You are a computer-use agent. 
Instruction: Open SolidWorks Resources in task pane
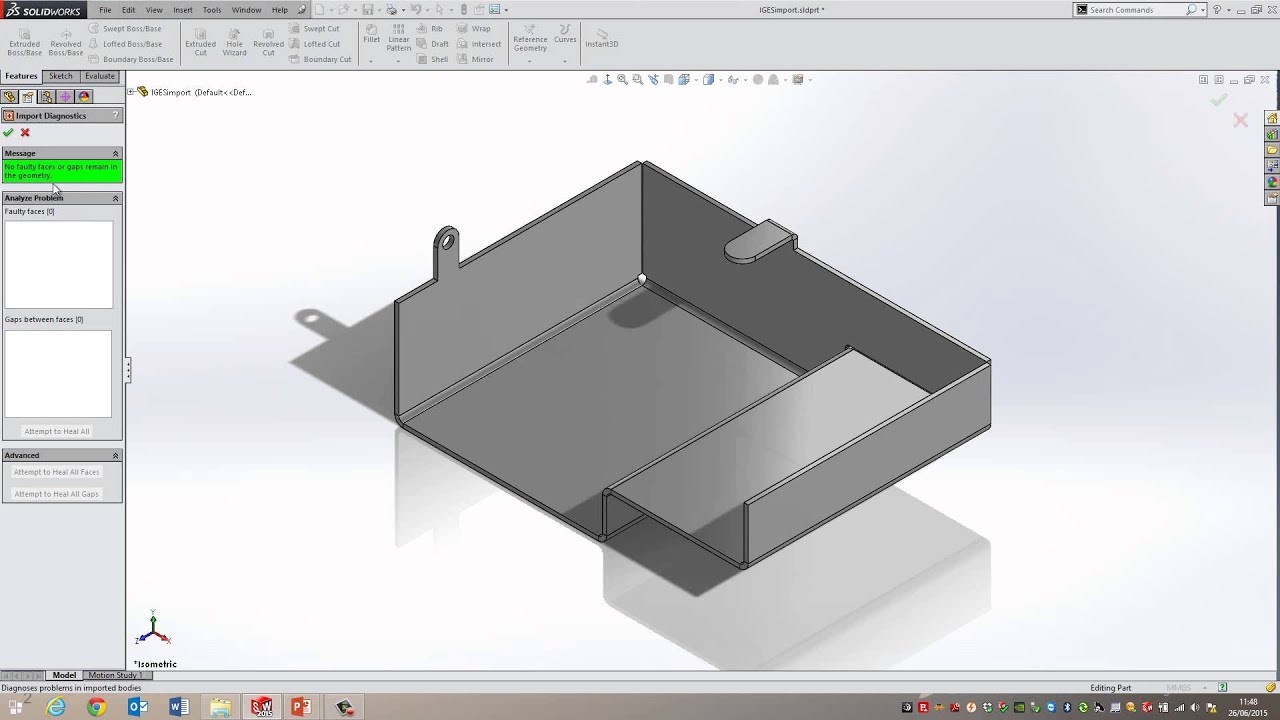coord(1272,118)
